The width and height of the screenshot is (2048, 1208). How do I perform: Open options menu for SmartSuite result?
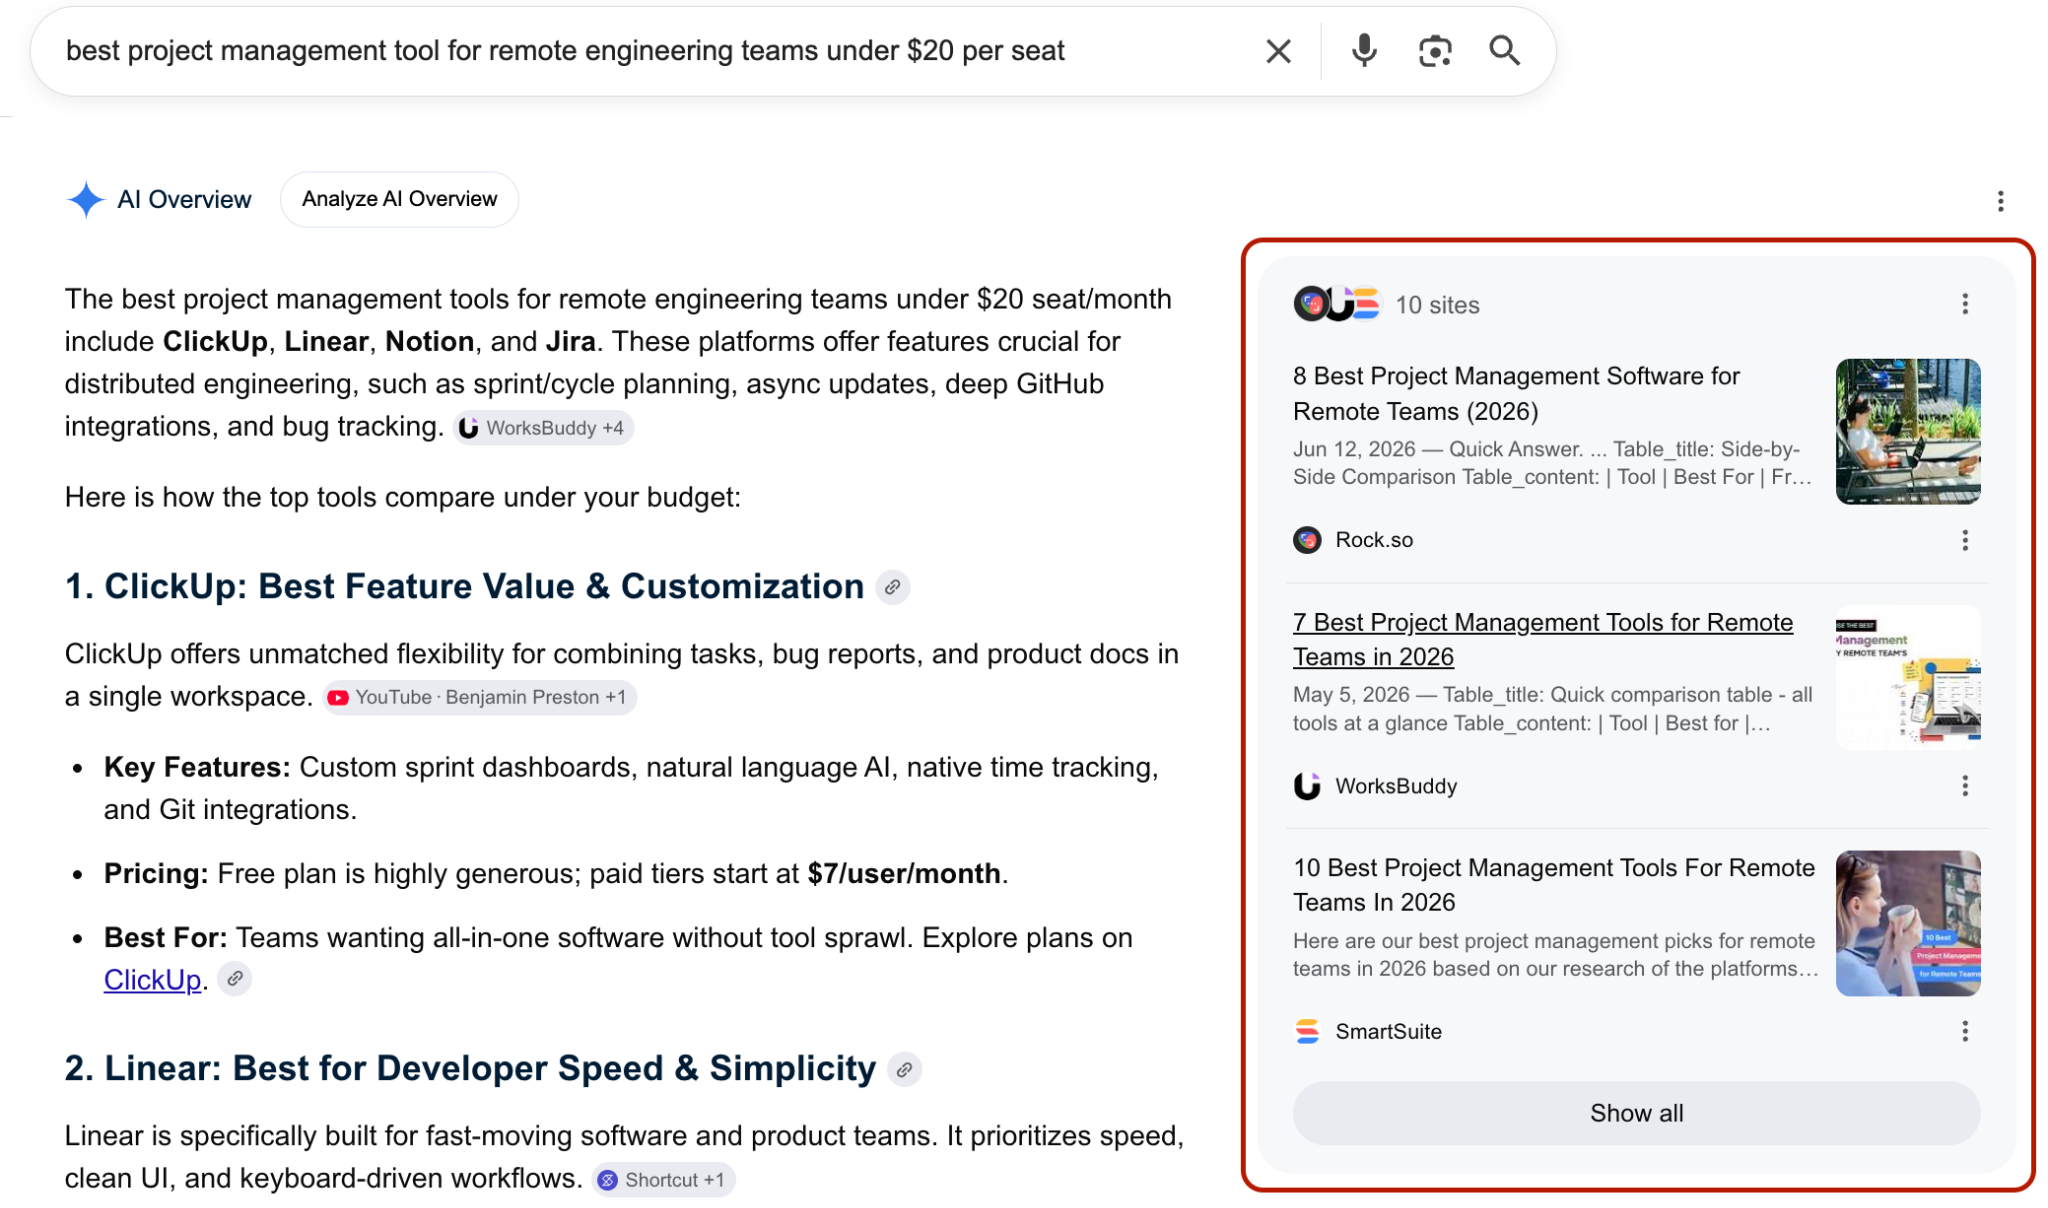coord(1964,1031)
